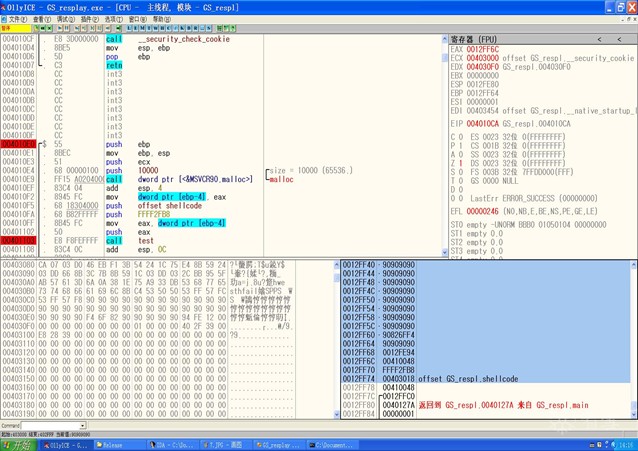Switch to IDA in the Windows taskbar
638x451 pixels.
coord(174,444)
